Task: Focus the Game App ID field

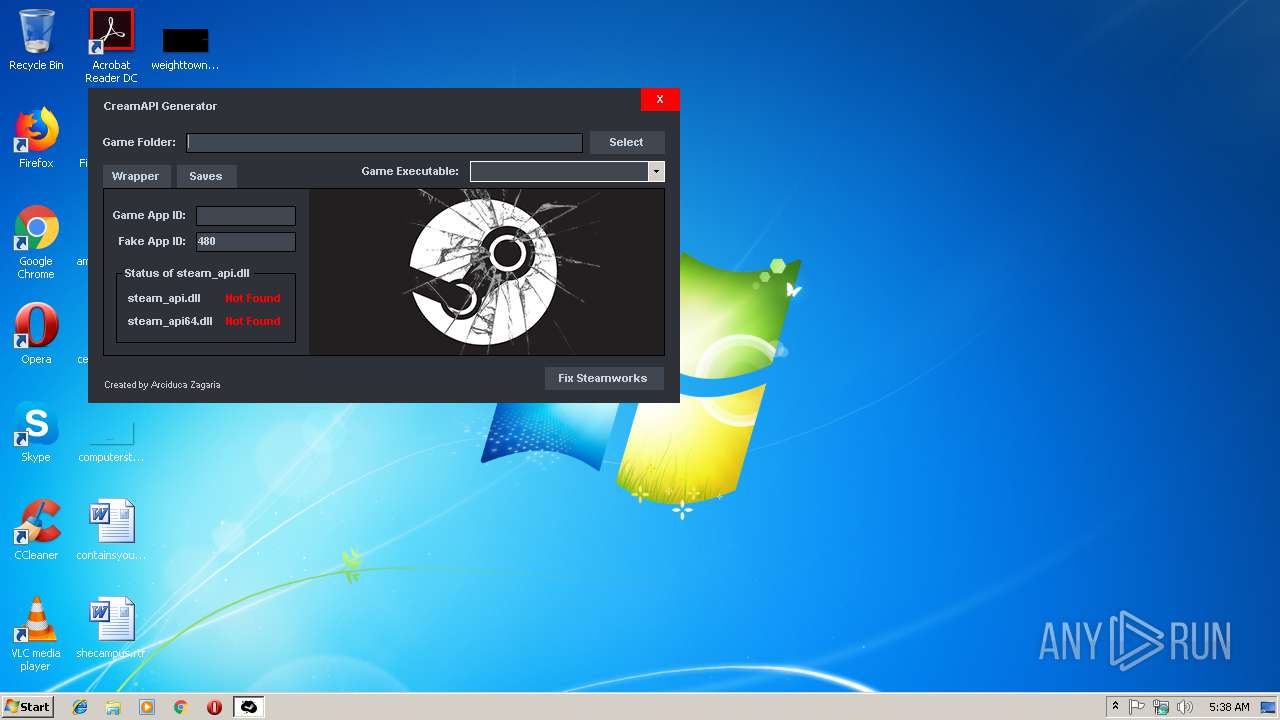Action: coord(245,216)
